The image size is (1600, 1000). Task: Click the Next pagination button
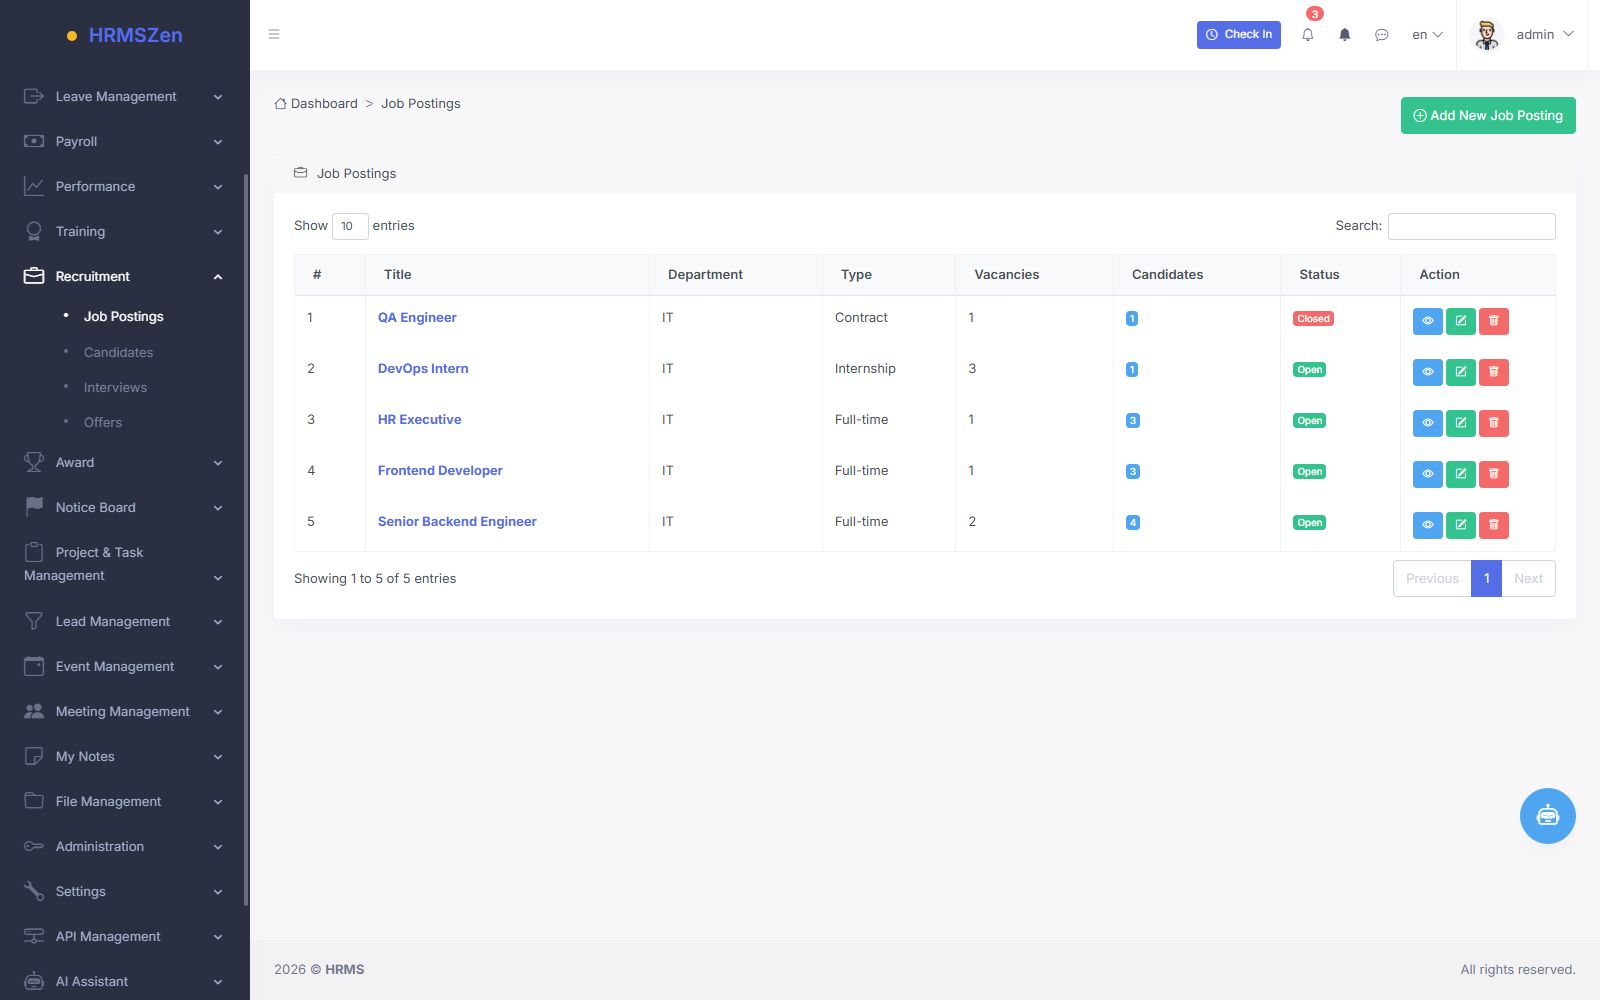(x=1528, y=578)
